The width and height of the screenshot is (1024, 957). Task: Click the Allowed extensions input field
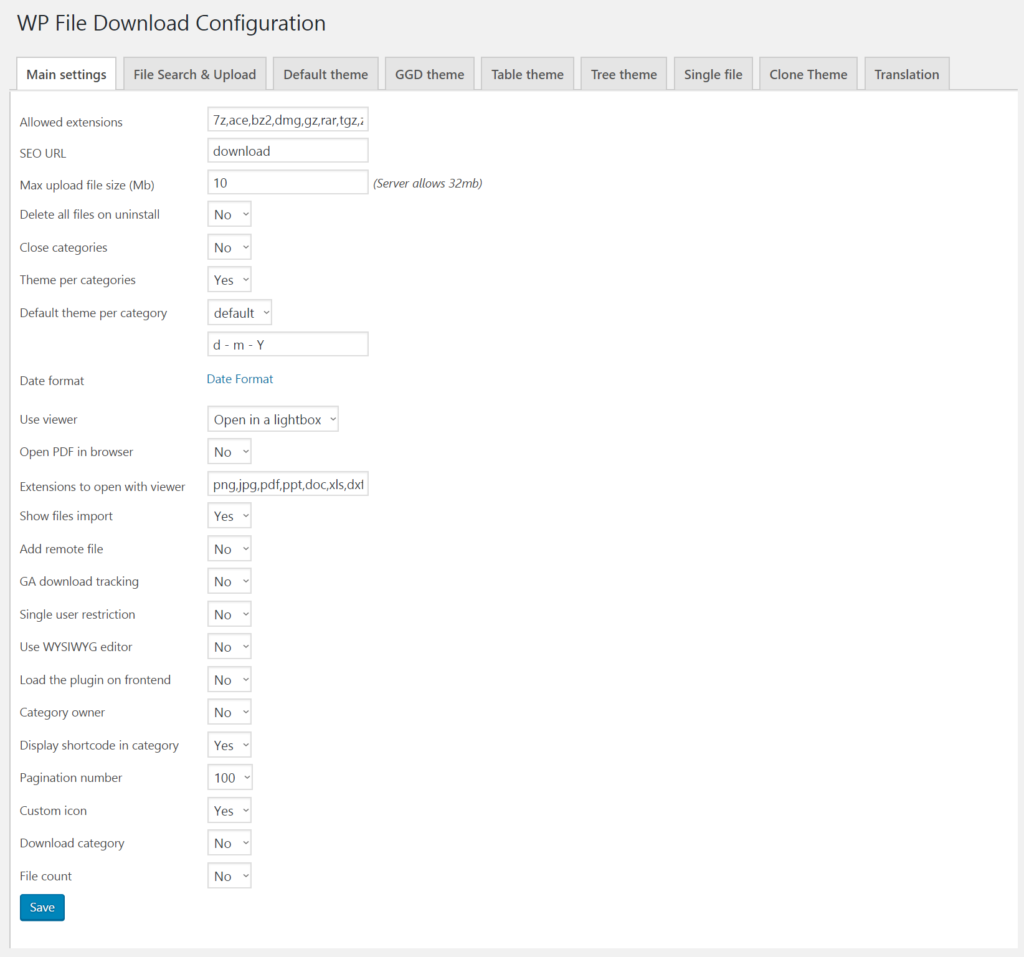click(x=287, y=120)
